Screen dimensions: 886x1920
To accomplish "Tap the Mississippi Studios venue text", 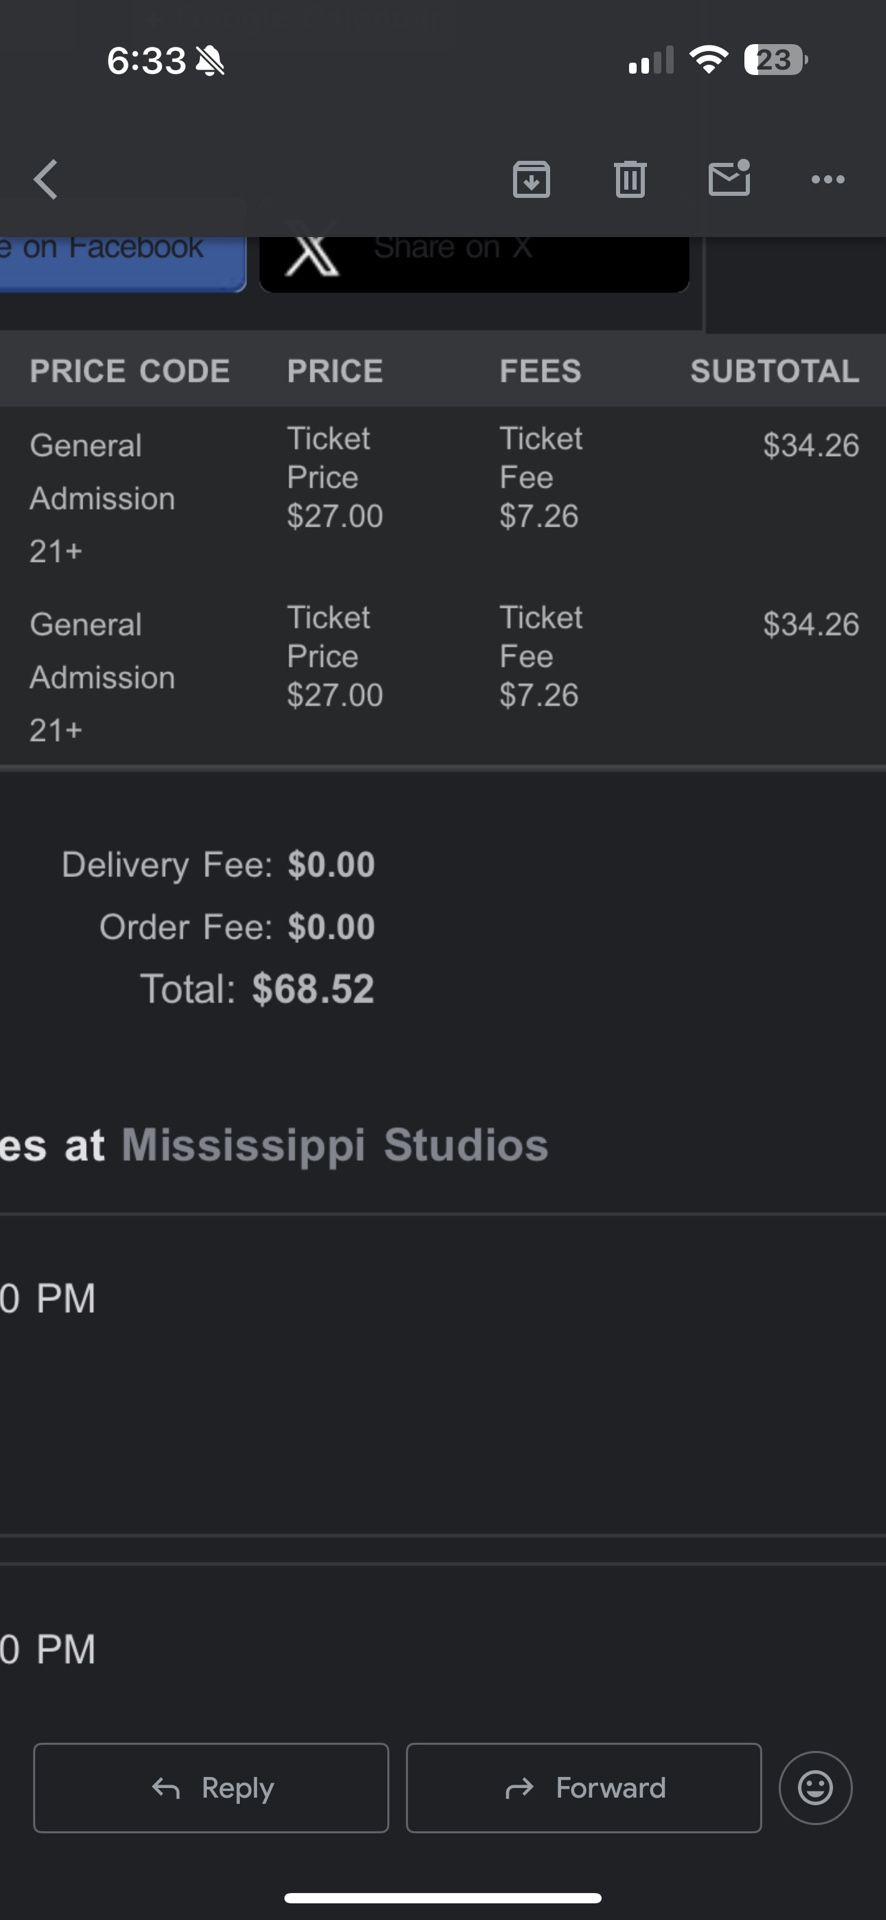I will tap(334, 1145).
